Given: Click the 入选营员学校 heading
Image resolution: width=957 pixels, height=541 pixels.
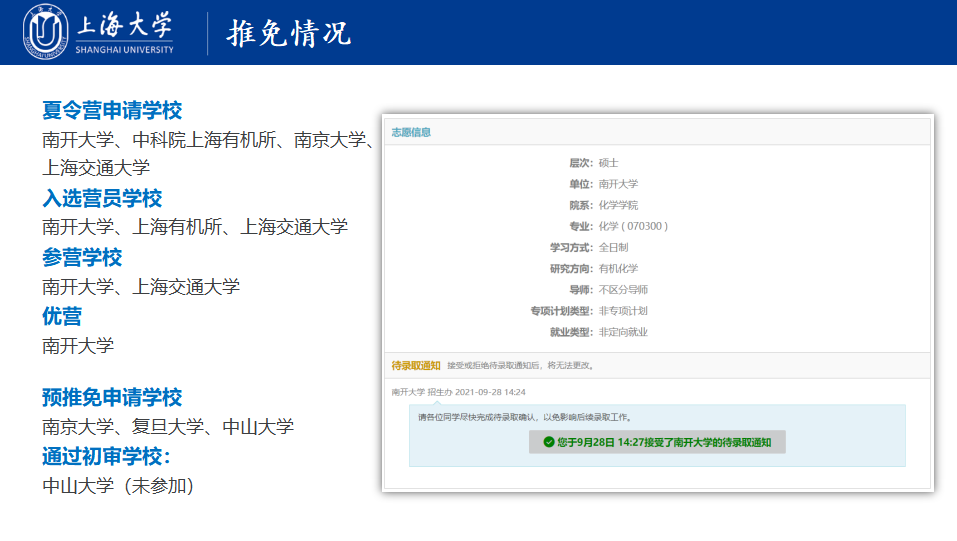Looking at the screenshot, I should coord(102,198).
